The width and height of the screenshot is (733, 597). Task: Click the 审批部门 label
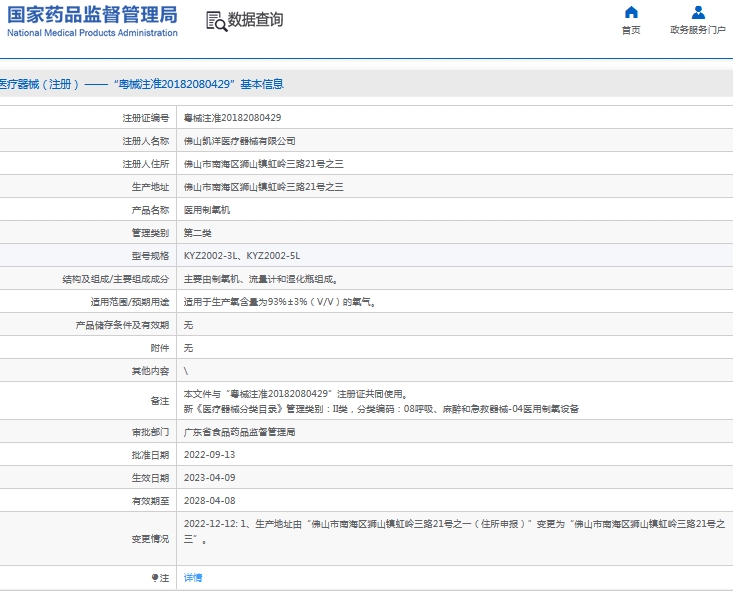151,432
